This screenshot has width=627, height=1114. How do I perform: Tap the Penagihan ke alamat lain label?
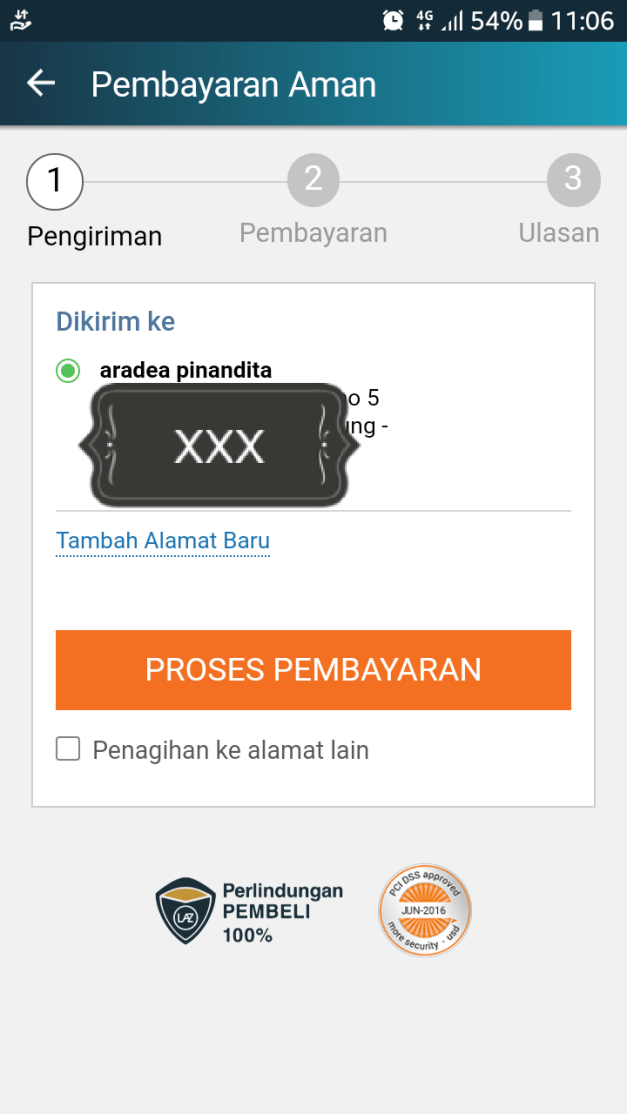point(231,750)
